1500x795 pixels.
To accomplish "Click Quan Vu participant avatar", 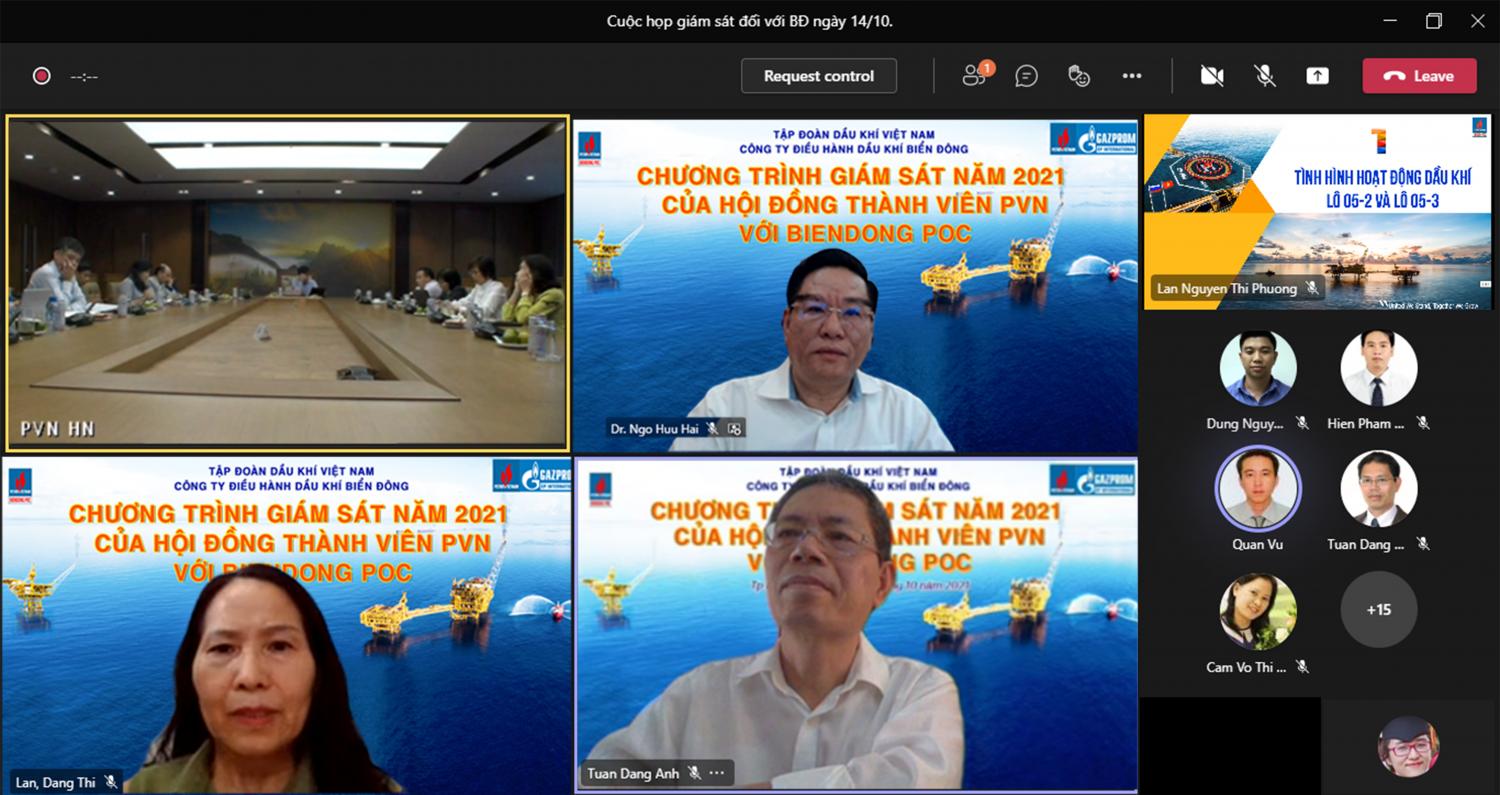I will 1258,489.
